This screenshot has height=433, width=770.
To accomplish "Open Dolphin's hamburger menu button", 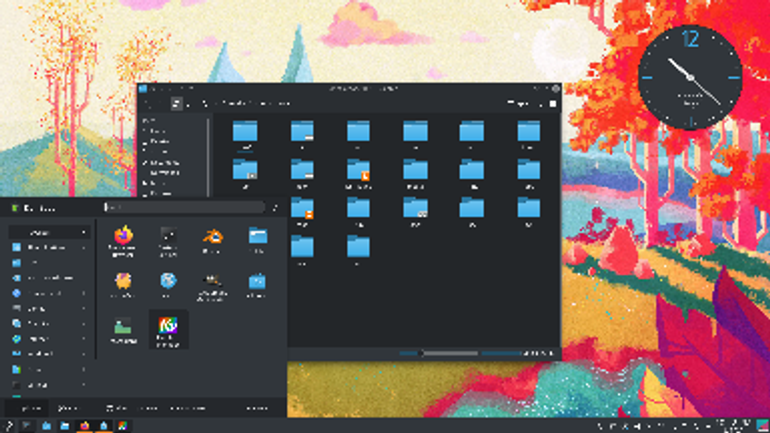I will (x=553, y=104).
